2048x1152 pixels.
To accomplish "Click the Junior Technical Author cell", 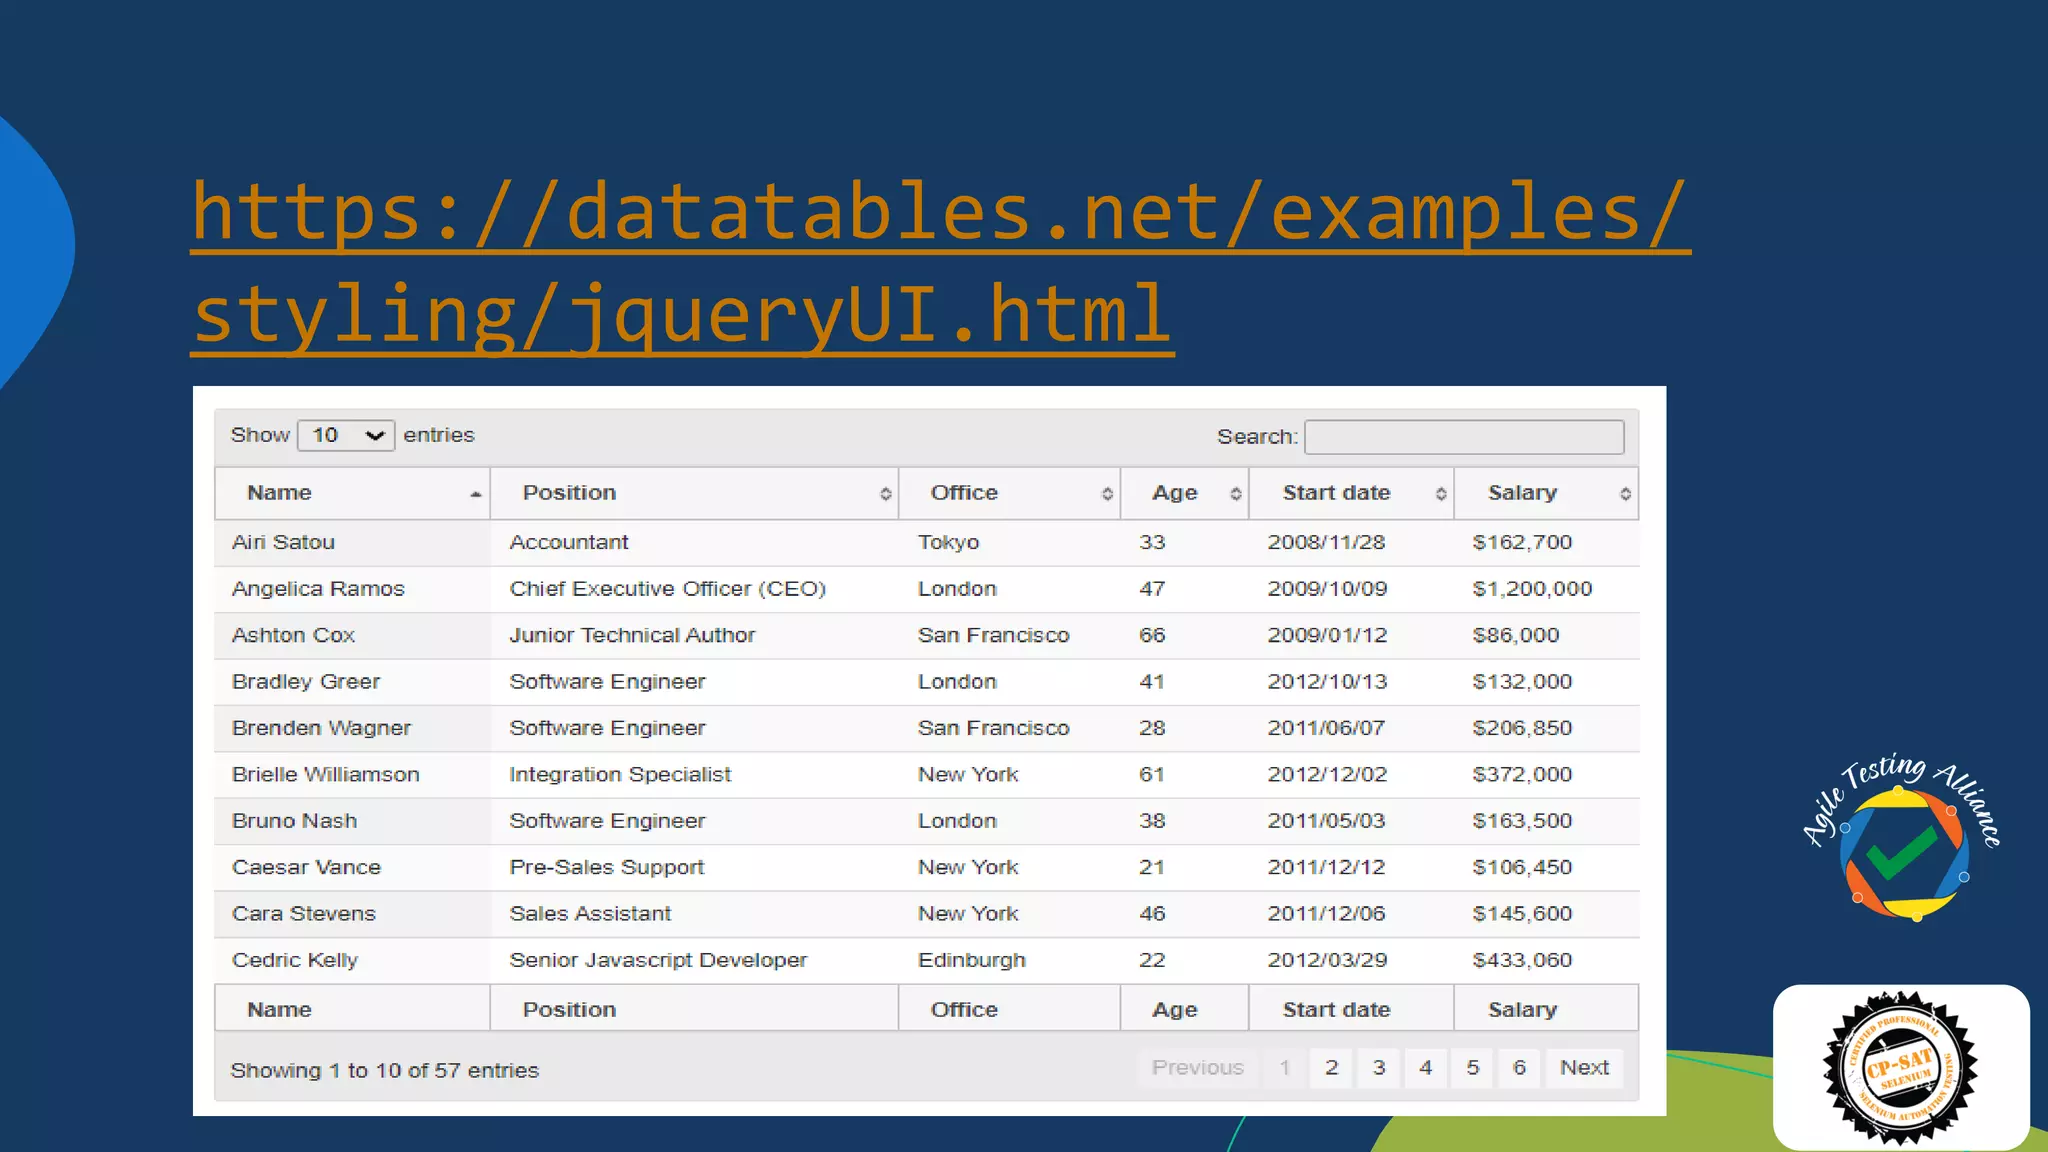I will [x=695, y=635].
